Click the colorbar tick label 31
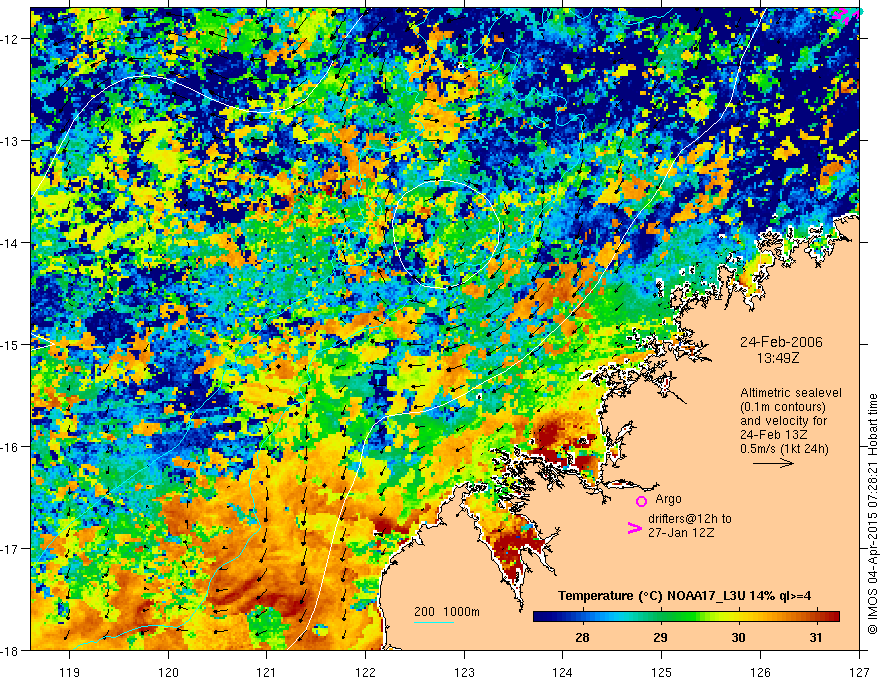This screenshot has height=680, width=880. pos(815,637)
